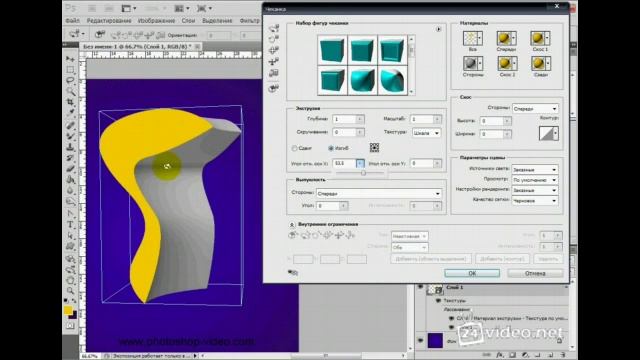
Task: Click the mesh preview icon beside OK
Action: click(x=293, y=272)
